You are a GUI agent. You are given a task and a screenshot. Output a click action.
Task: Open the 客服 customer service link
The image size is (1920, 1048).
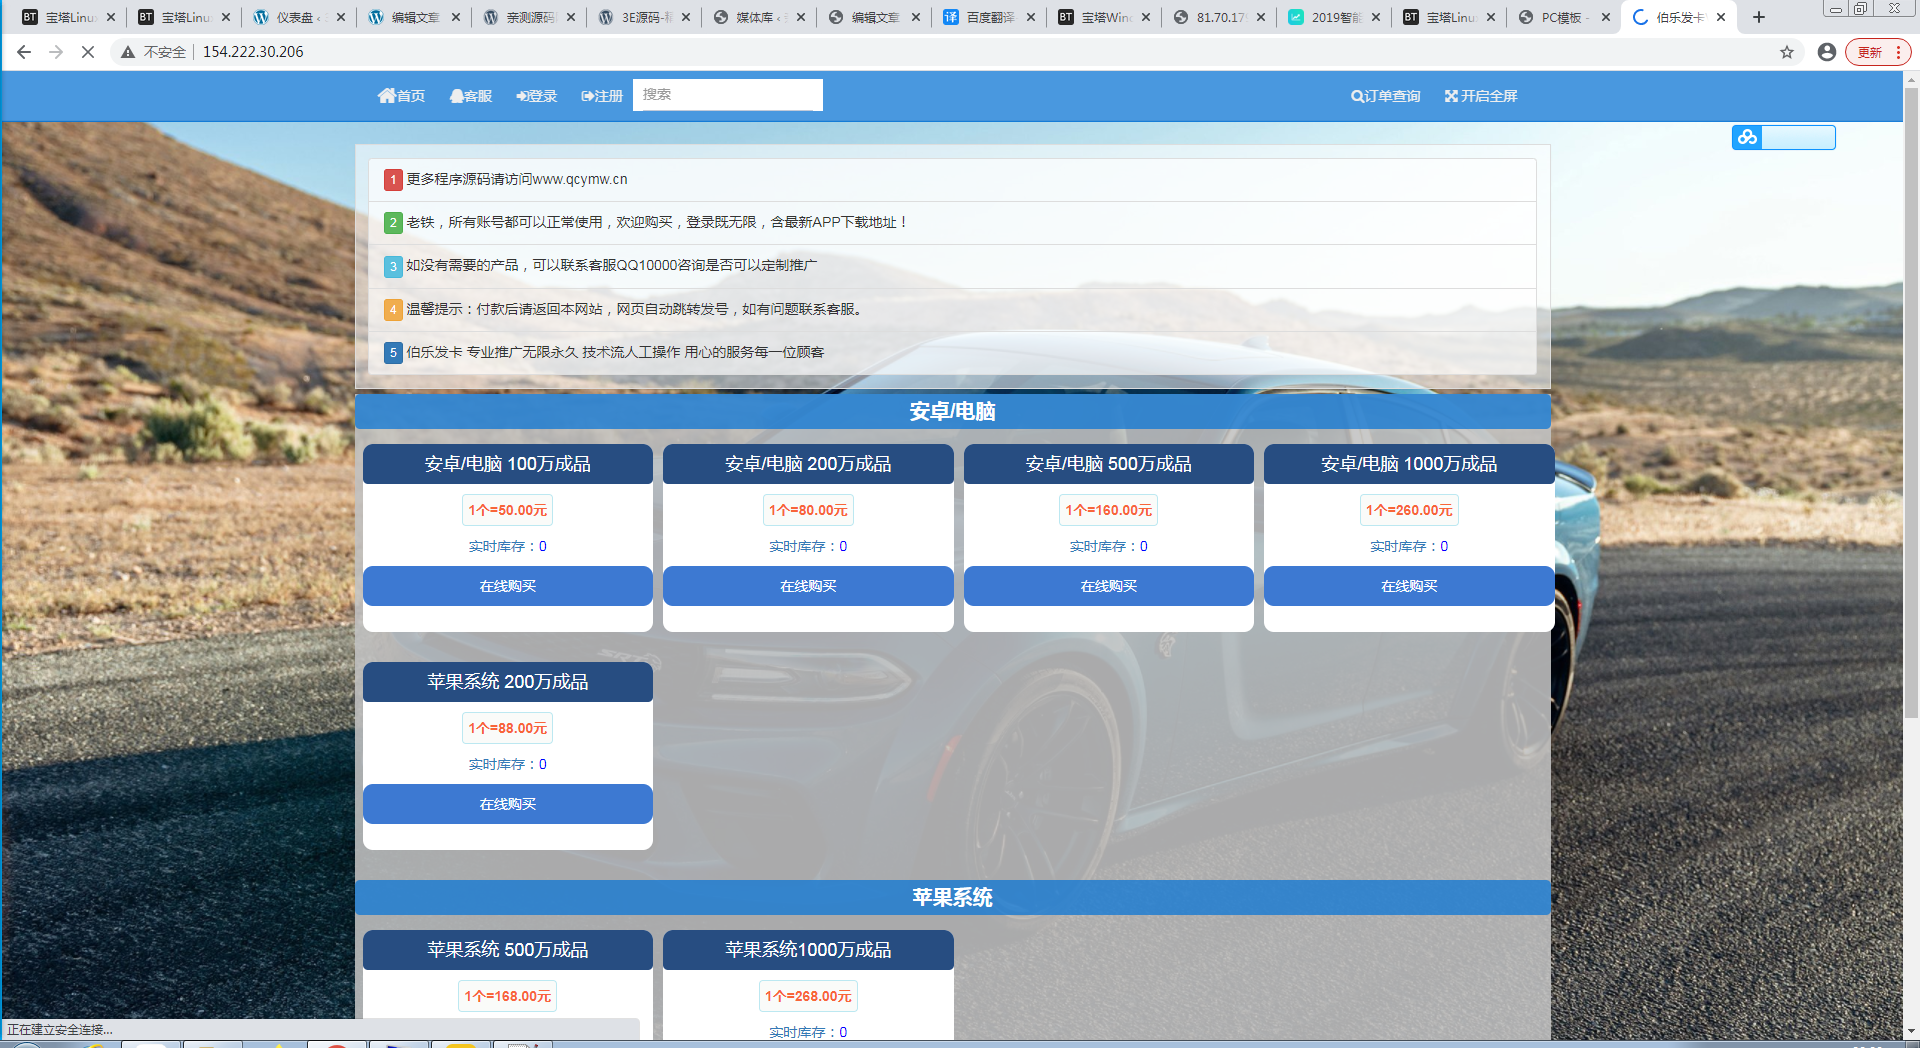471,96
